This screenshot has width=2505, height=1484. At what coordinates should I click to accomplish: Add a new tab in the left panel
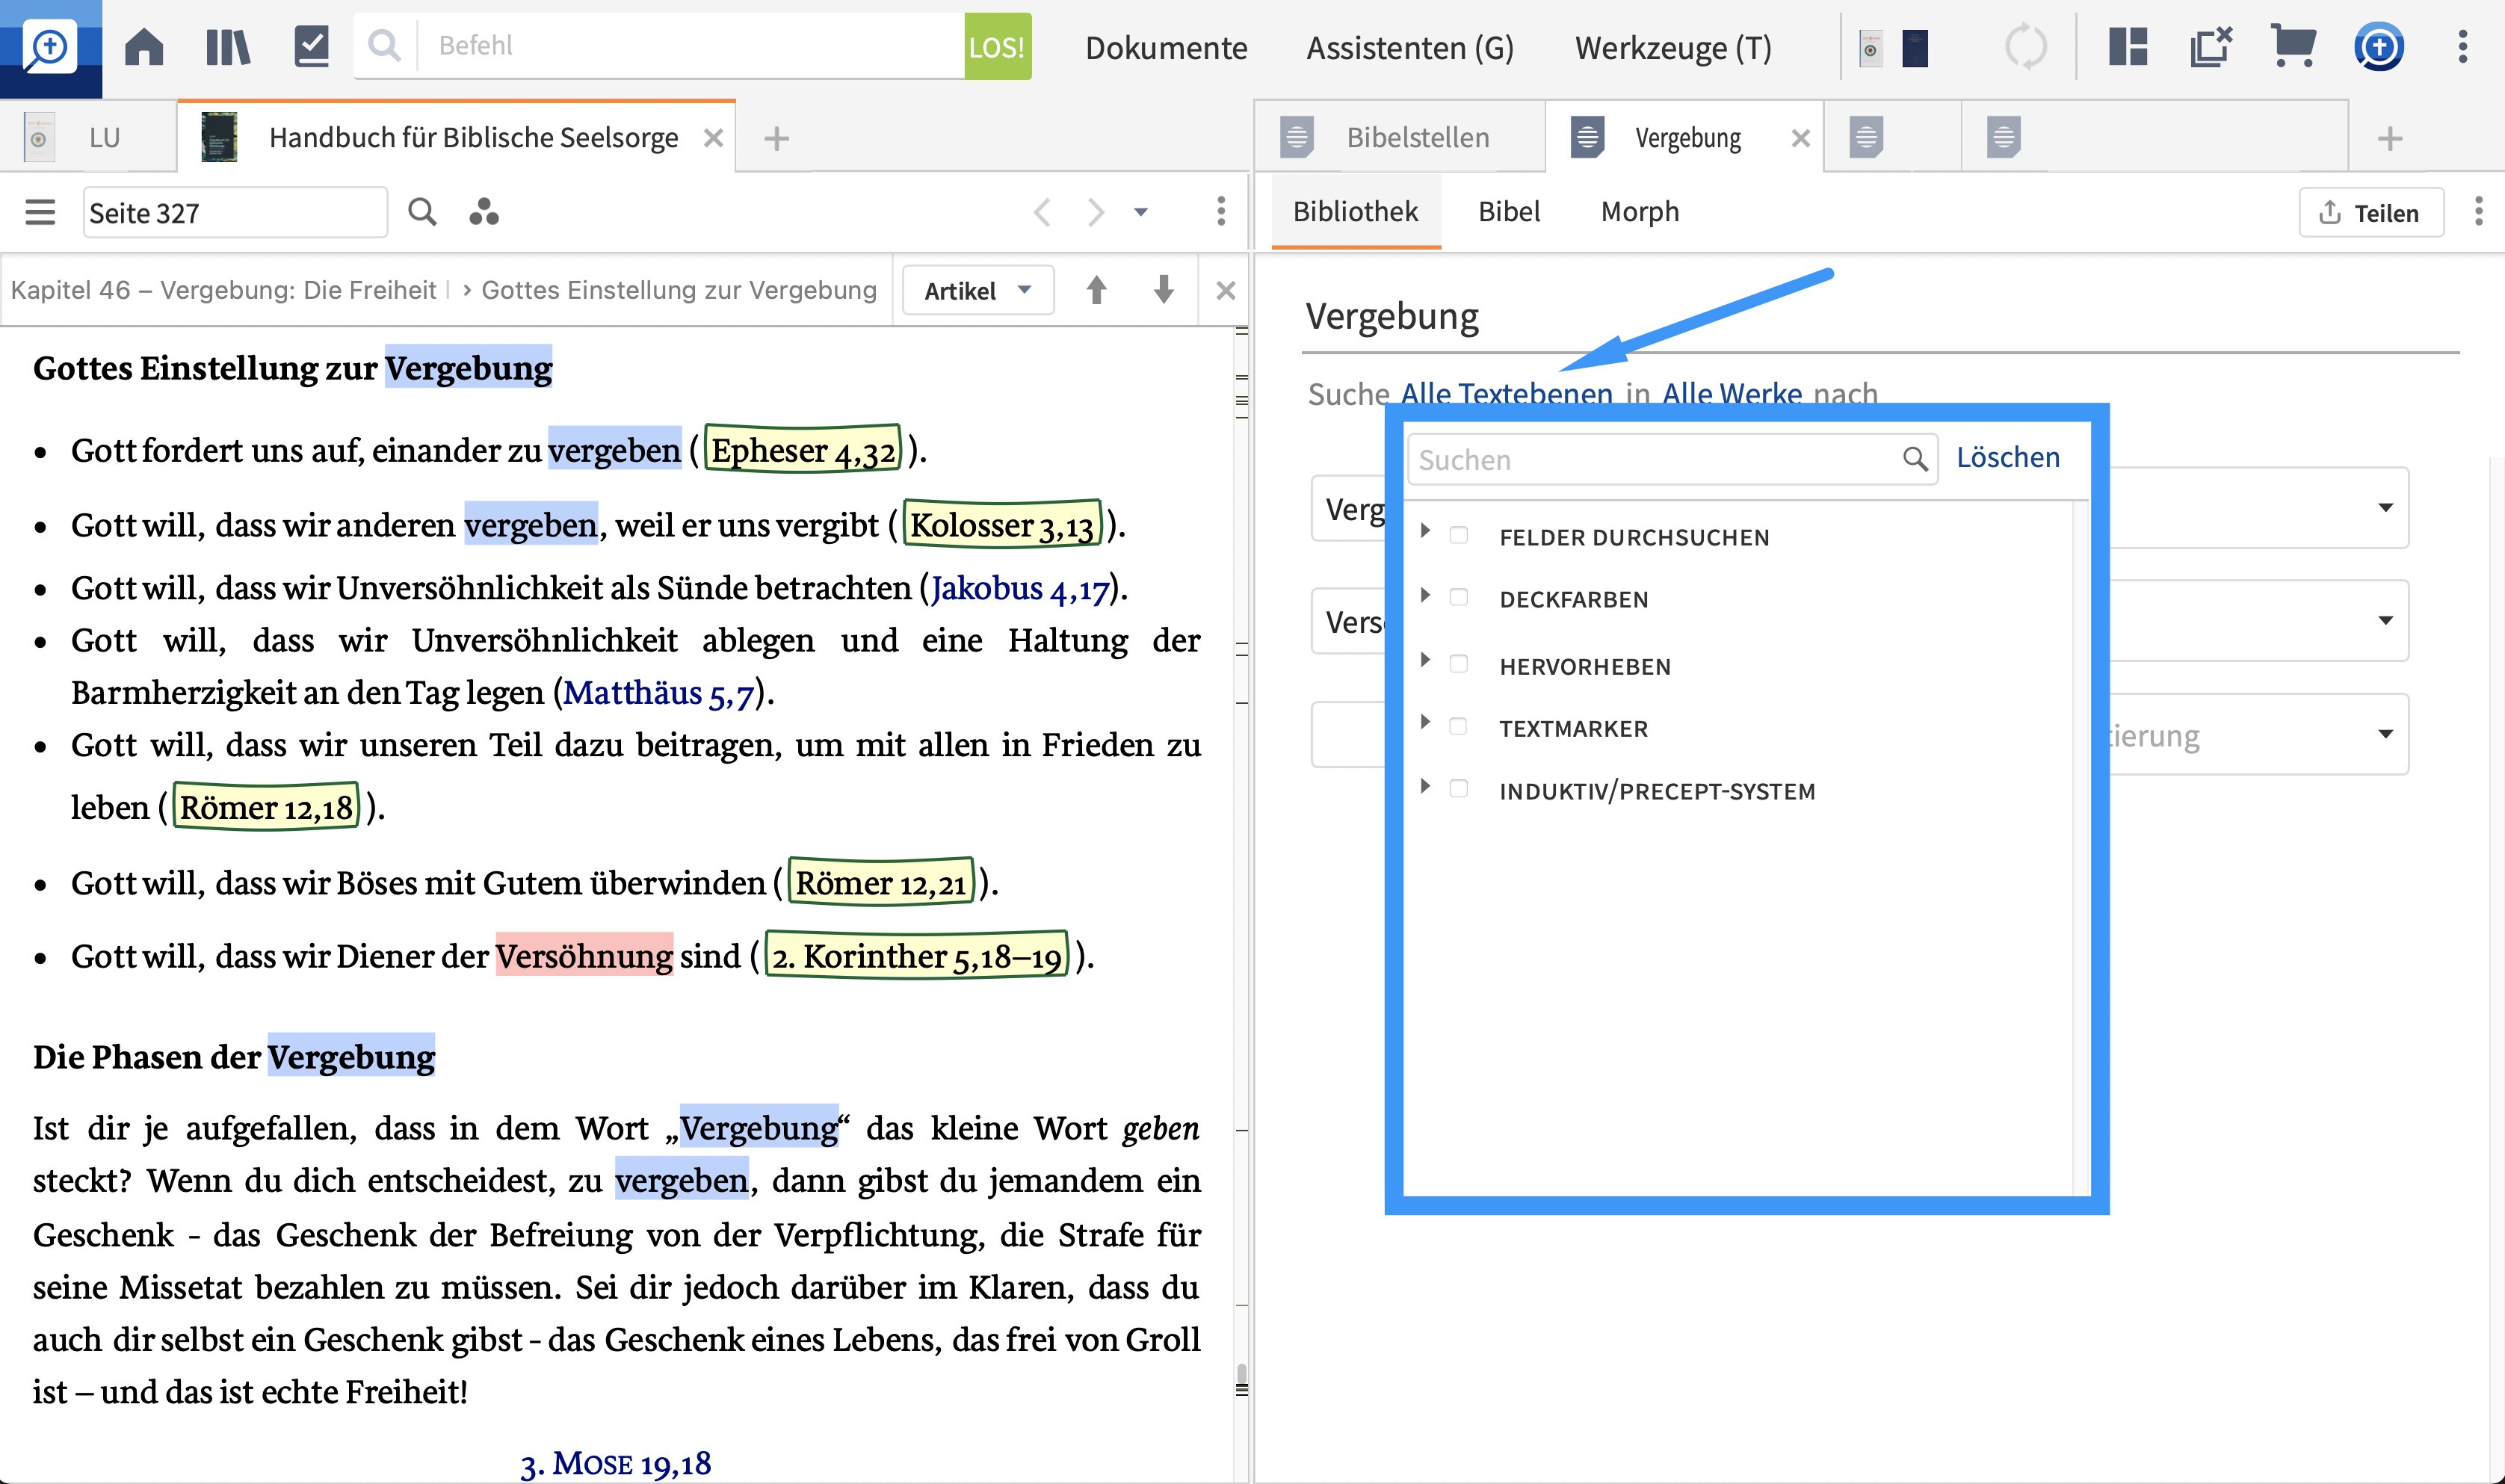pyautogui.click(x=777, y=138)
